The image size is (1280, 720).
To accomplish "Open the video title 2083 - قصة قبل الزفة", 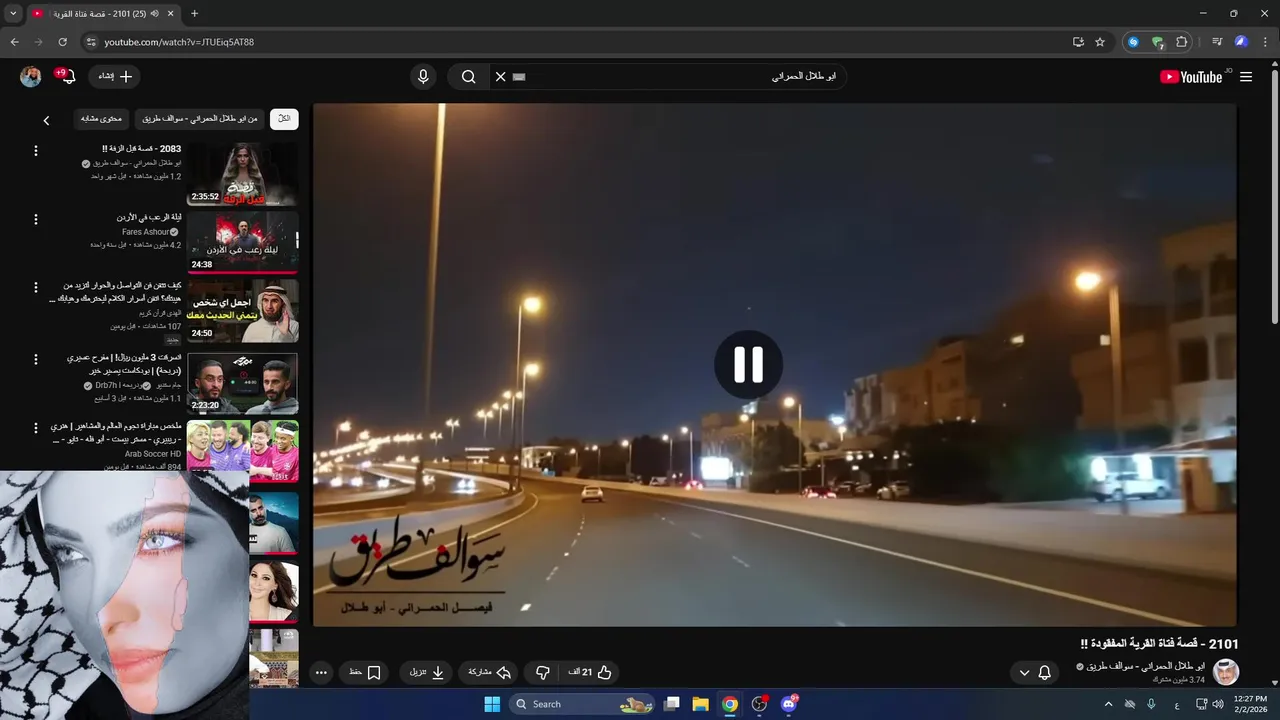I will click(x=141, y=149).
